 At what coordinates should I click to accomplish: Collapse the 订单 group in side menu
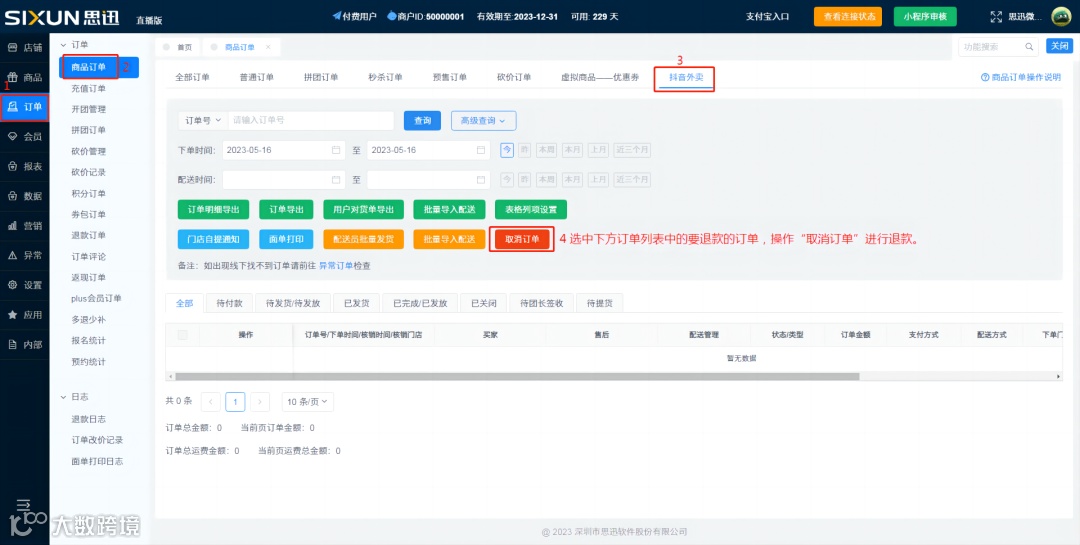click(x=74, y=44)
